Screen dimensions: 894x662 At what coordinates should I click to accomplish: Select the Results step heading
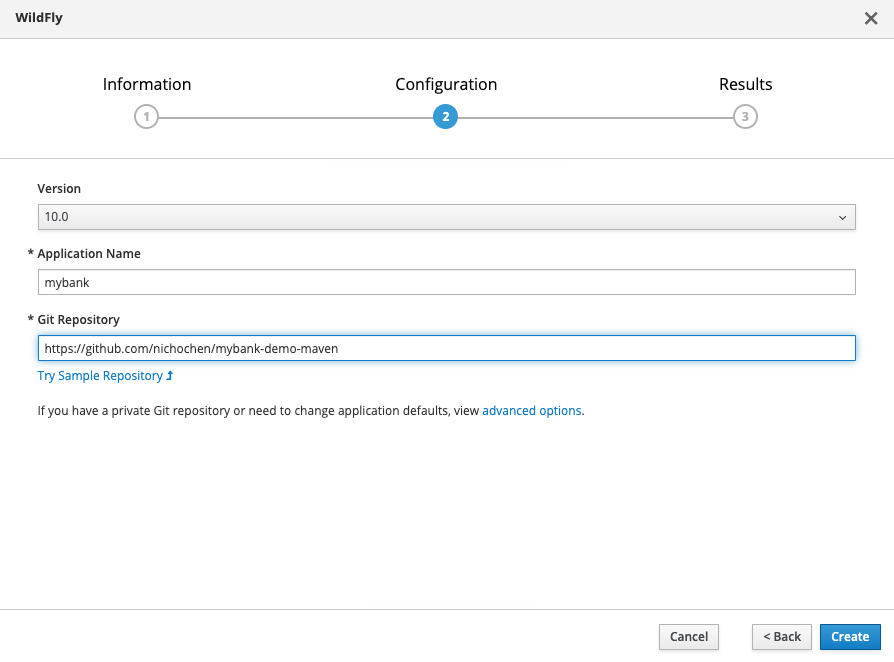click(745, 84)
